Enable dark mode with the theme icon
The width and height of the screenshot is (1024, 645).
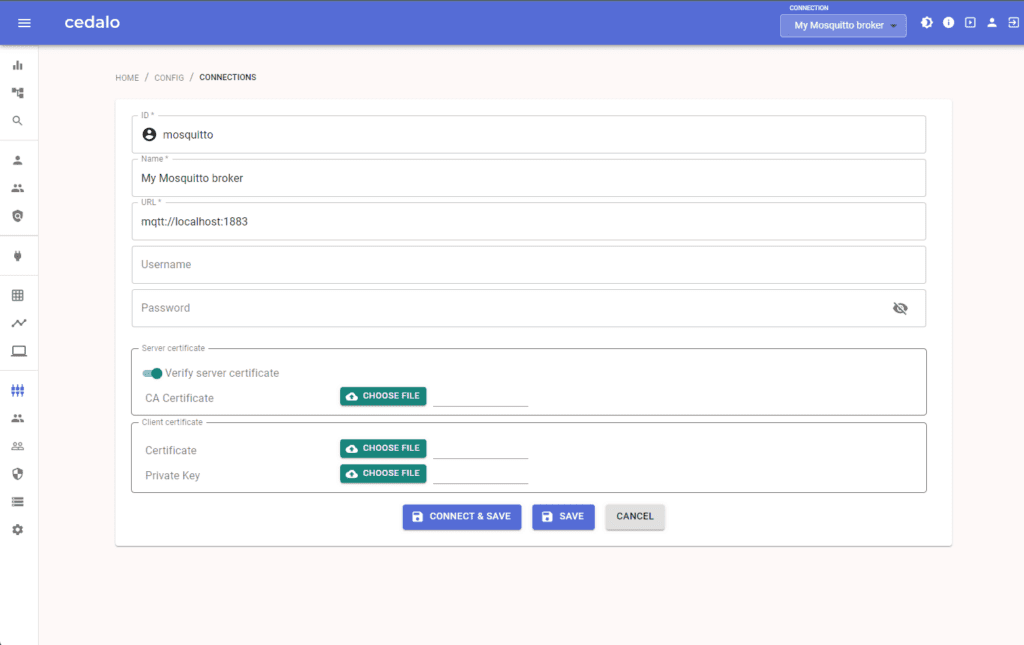click(926, 22)
